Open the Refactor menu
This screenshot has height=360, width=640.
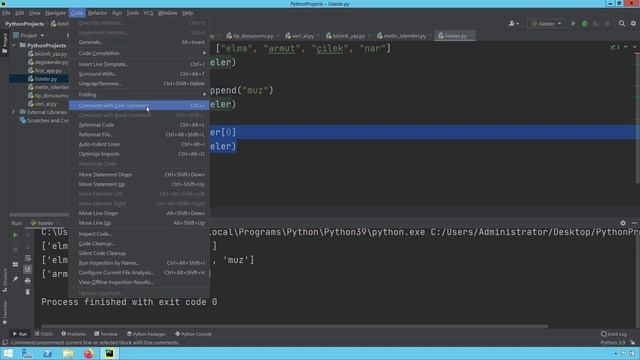tap(97, 13)
